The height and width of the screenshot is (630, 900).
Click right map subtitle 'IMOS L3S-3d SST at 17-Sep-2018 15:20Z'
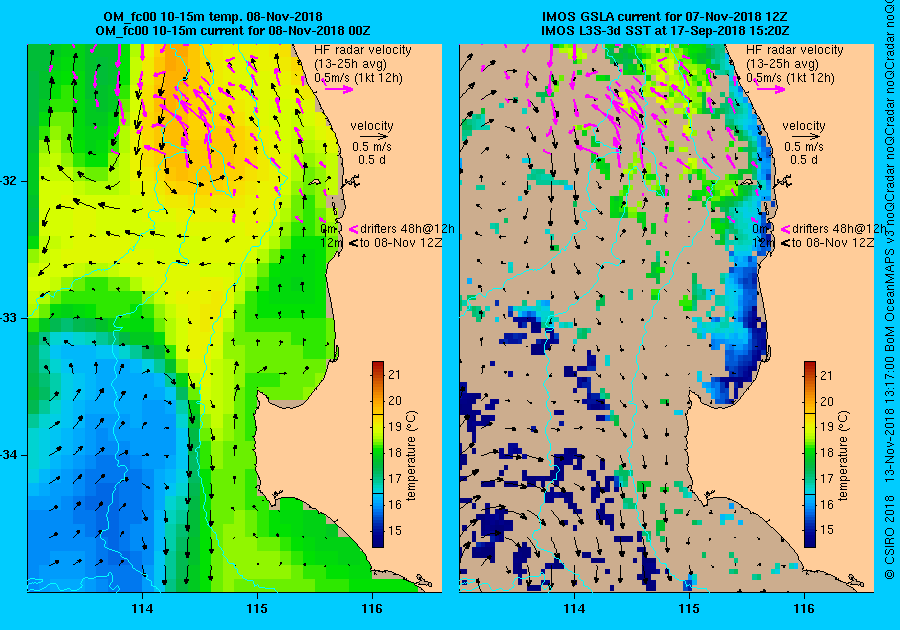click(x=665, y=30)
